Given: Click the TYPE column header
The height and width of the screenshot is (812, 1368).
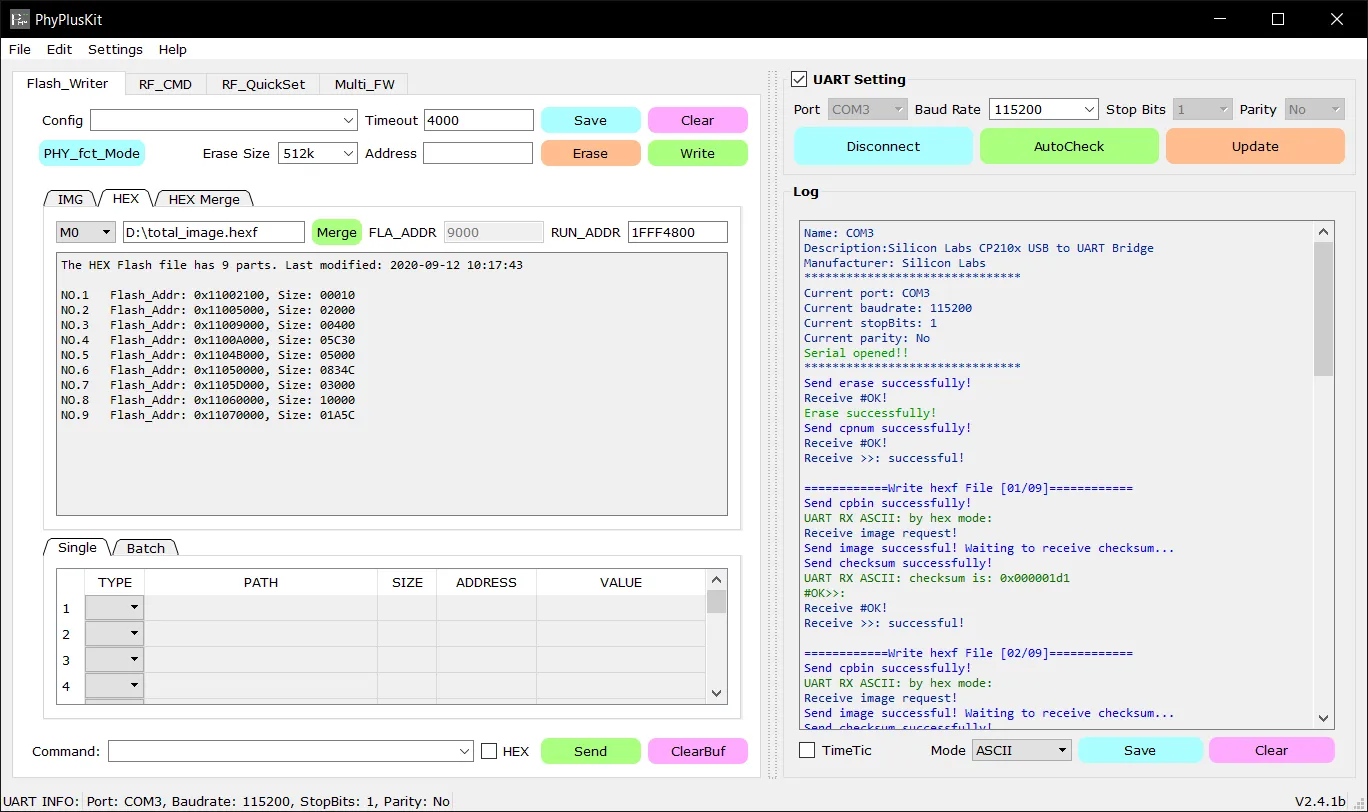Looking at the screenshot, I should [115, 582].
